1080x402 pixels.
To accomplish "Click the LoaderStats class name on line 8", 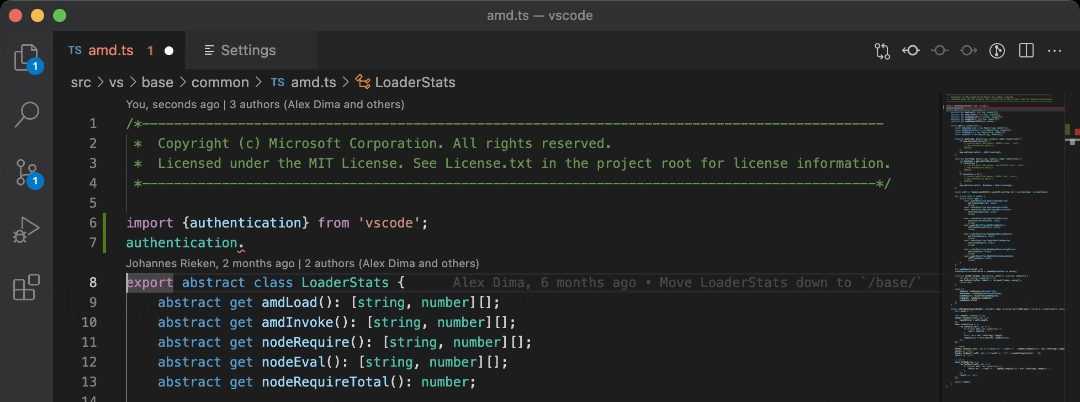I will pyautogui.click(x=345, y=282).
